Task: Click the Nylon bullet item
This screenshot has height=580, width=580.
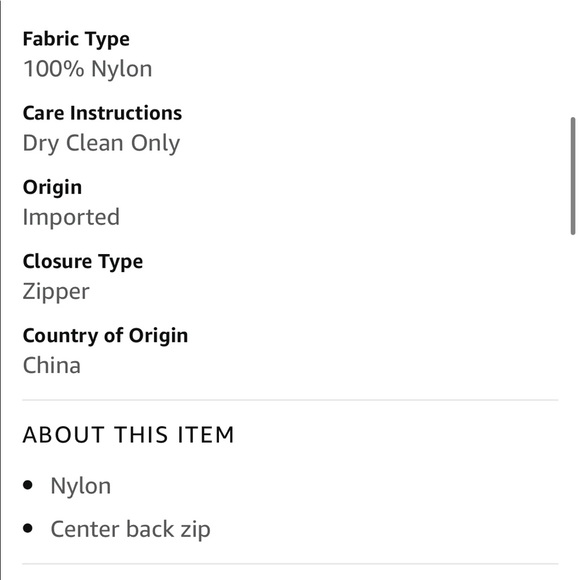Action: 81,486
